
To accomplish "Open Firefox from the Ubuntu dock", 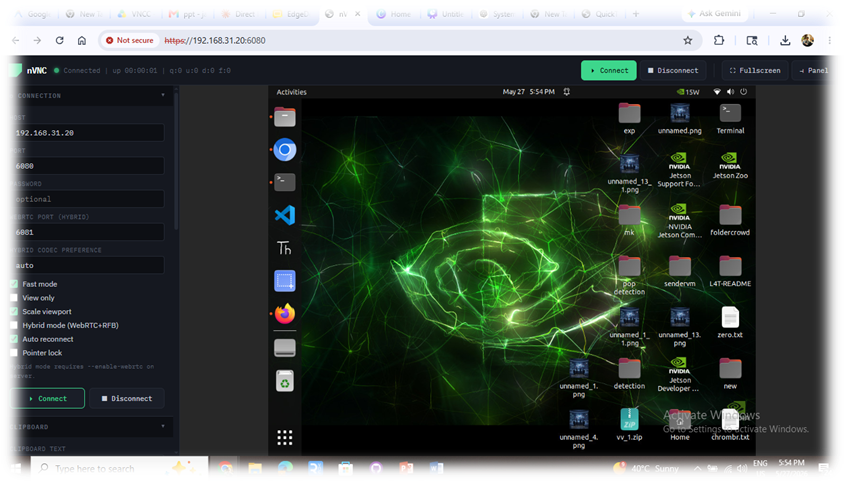I will [285, 314].
